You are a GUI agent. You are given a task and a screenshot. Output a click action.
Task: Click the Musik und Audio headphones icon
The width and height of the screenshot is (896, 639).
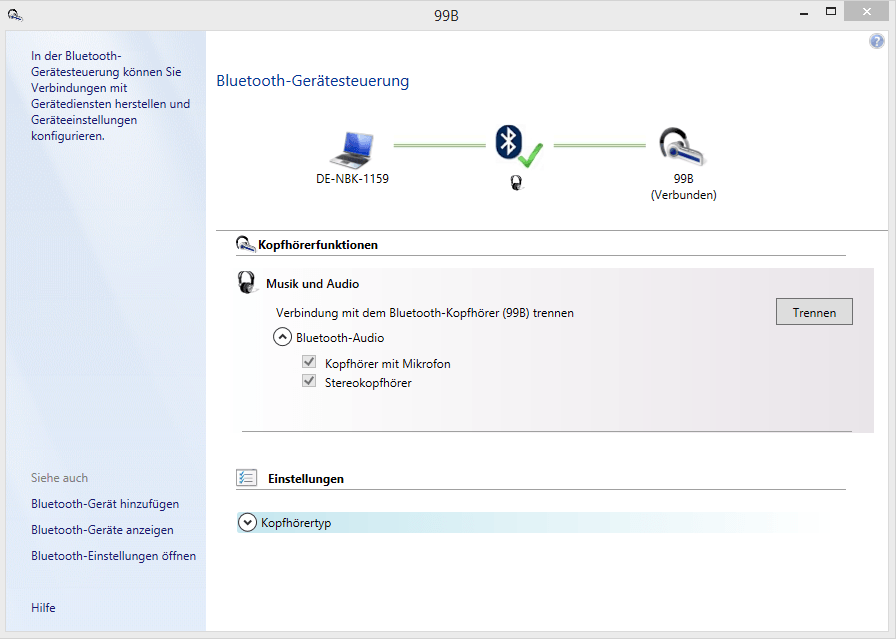[x=247, y=283]
